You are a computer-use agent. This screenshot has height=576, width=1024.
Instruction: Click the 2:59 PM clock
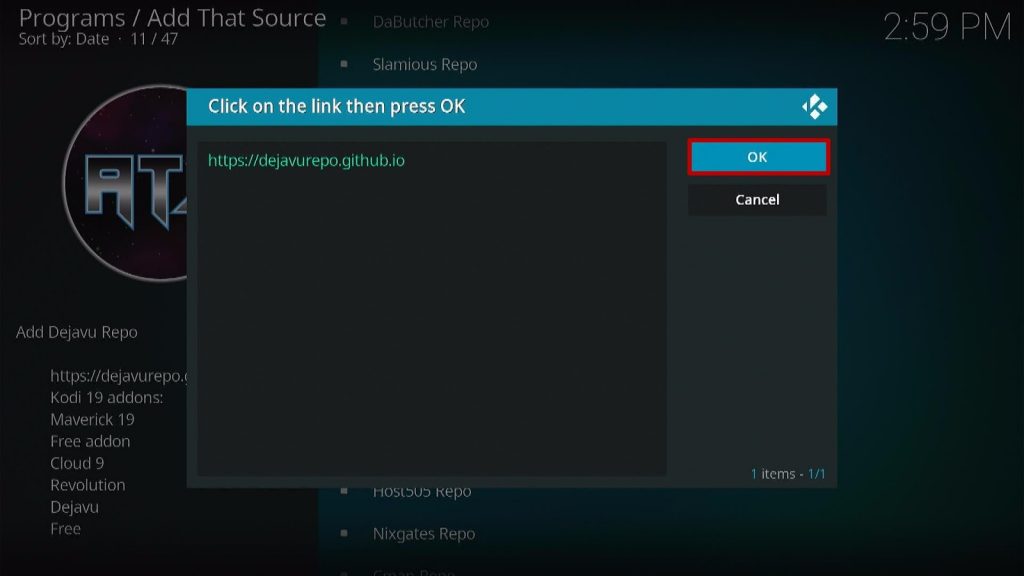[947, 27]
